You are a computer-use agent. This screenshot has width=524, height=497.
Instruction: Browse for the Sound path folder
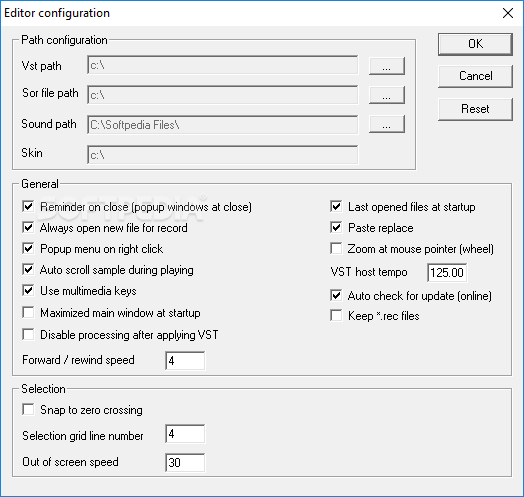(x=387, y=124)
